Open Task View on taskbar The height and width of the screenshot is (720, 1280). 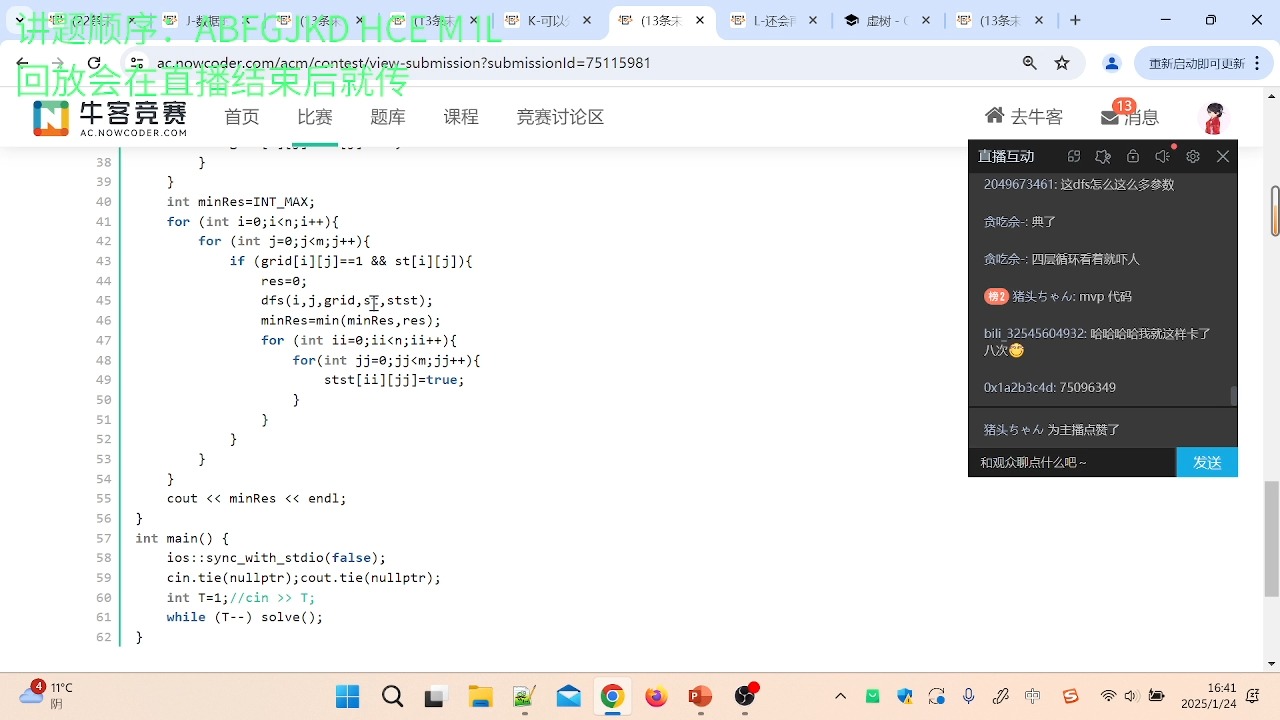coord(435,697)
